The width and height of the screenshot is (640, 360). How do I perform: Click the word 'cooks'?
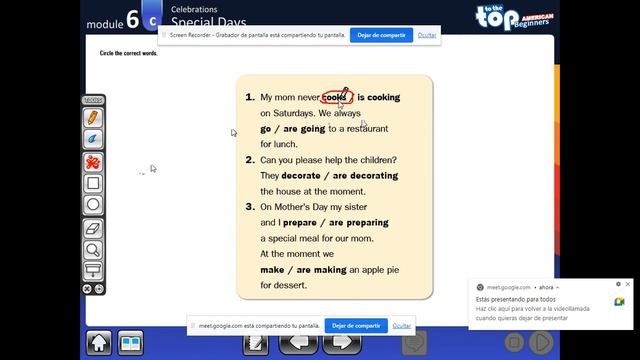tap(334, 97)
